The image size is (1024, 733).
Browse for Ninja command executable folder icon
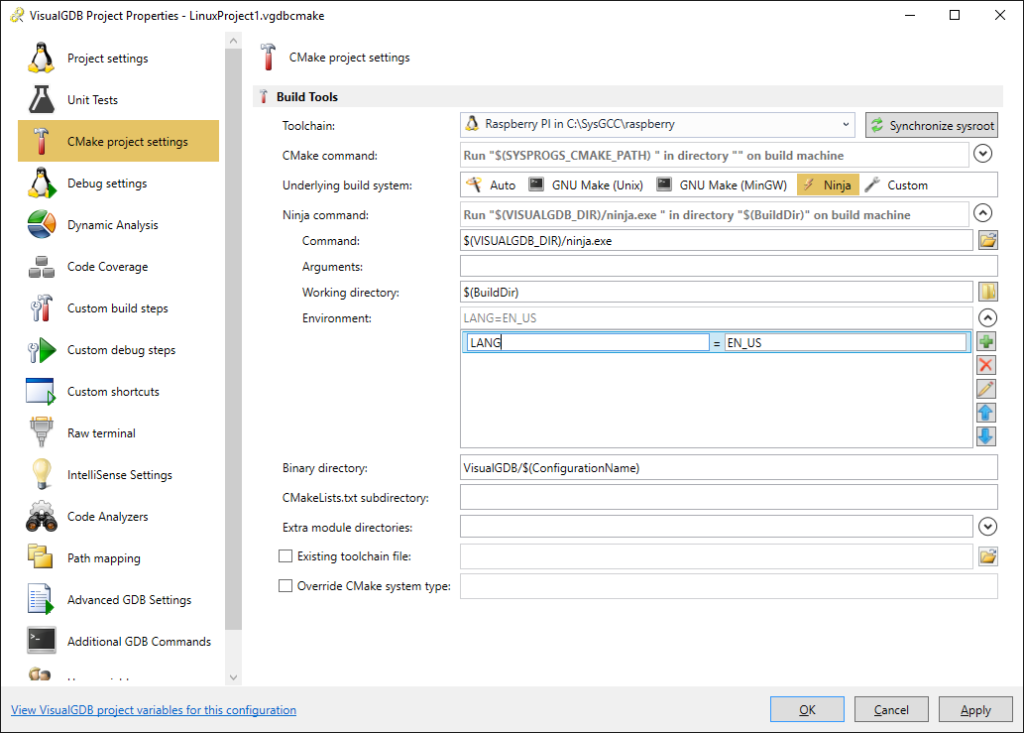[988, 240]
